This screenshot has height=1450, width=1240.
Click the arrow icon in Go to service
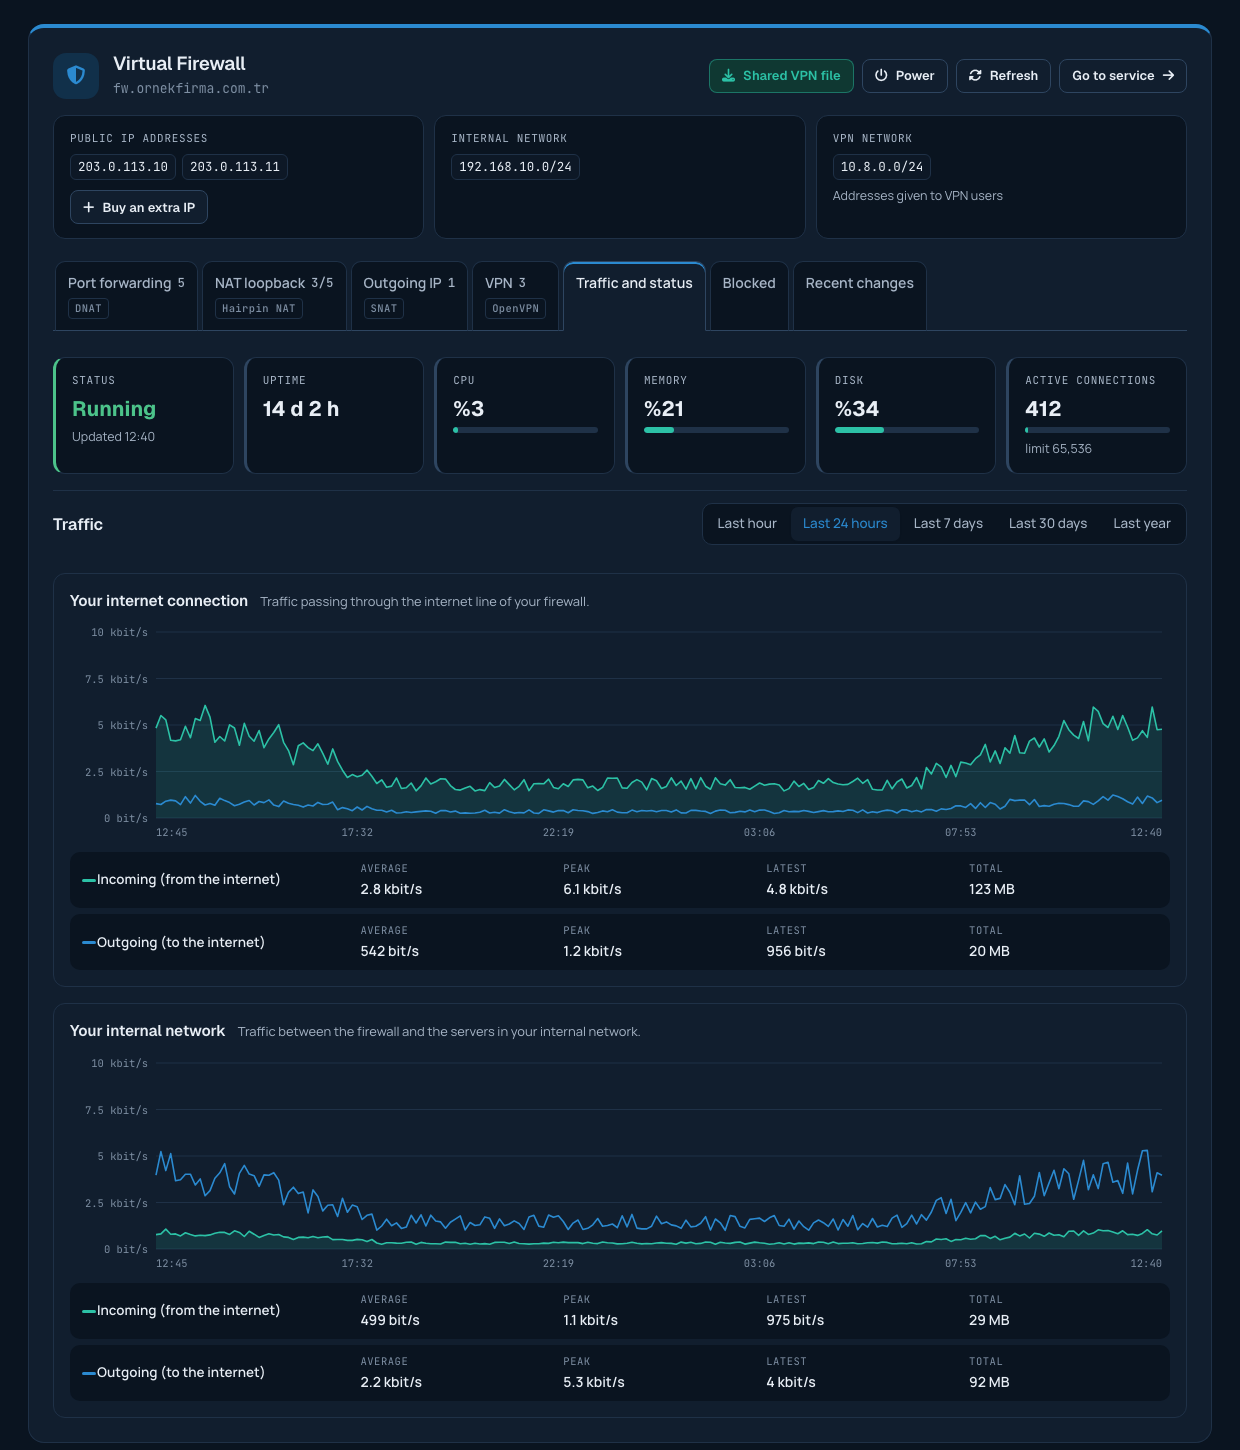pyautogui.click(x=1168, y=76)
